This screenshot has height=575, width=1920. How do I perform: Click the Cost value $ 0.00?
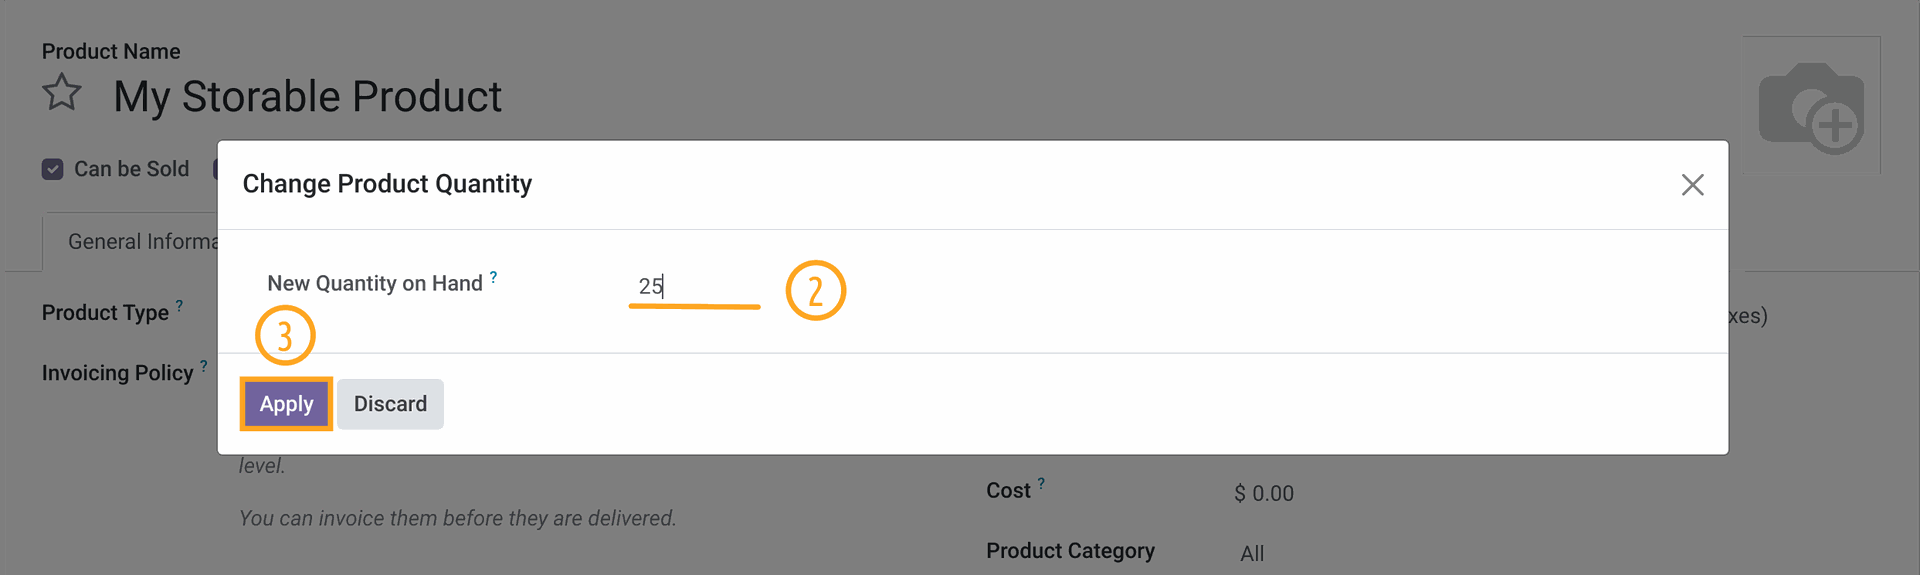tap(1264, 494)
